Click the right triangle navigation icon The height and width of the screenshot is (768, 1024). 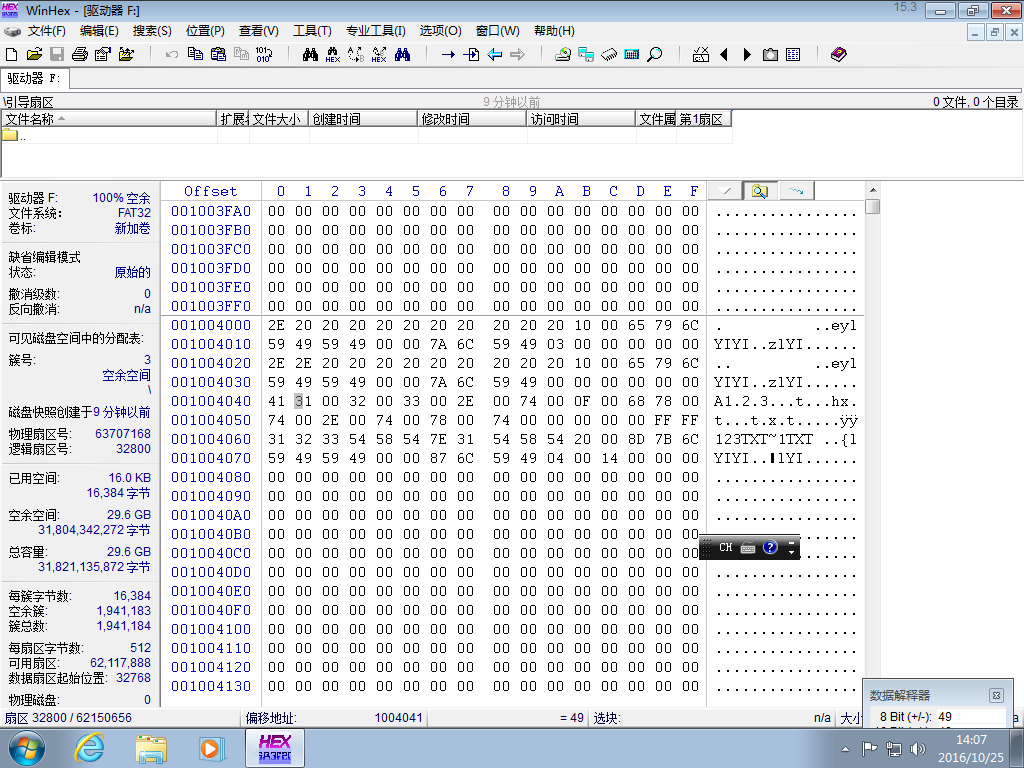[x=747, y=54]
